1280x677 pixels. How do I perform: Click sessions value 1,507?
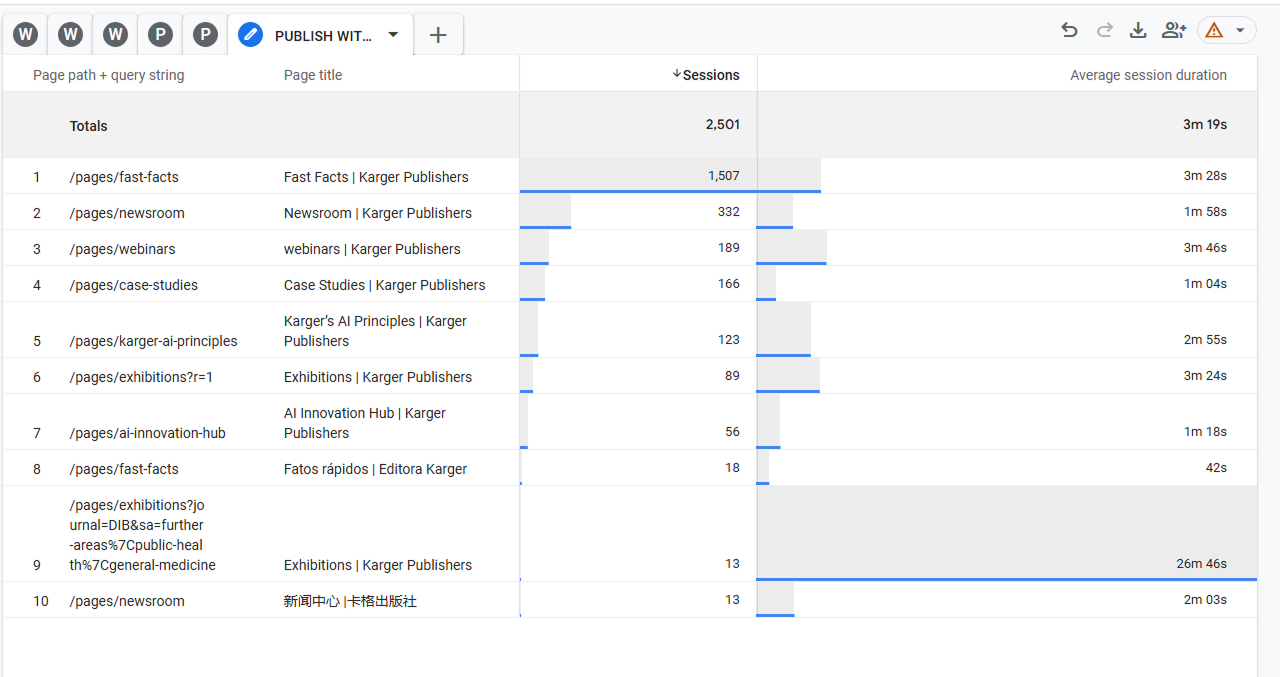pyautogui.click(x=724, y=176)
